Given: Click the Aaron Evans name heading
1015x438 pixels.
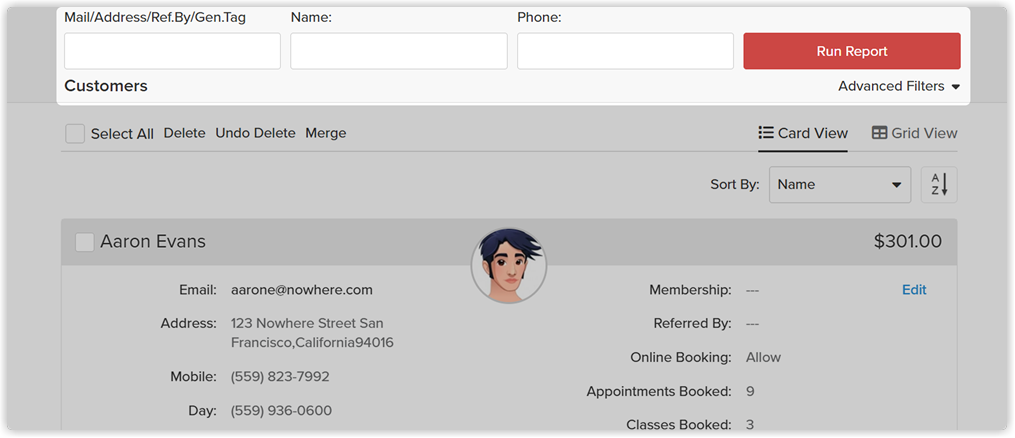Looking at the screenshot, I should click(x=153, y=242).
